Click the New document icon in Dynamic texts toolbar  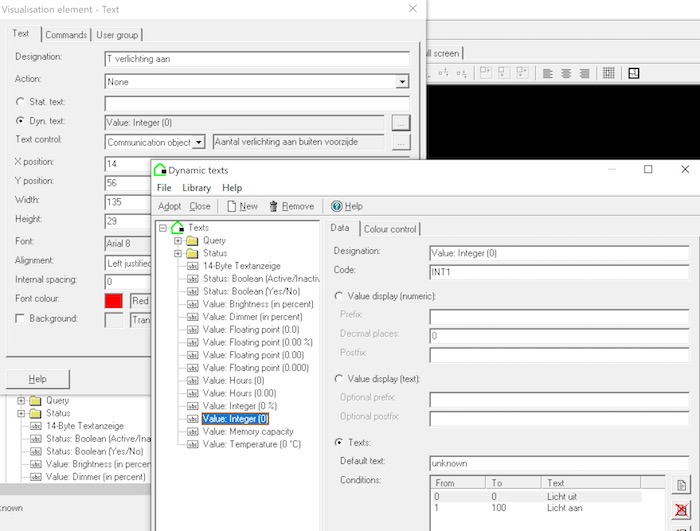point(231,206)
